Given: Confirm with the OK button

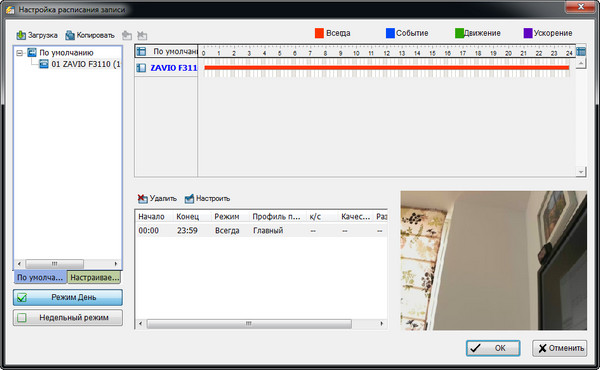Looking at the screenshot, I should coord(493,348).
